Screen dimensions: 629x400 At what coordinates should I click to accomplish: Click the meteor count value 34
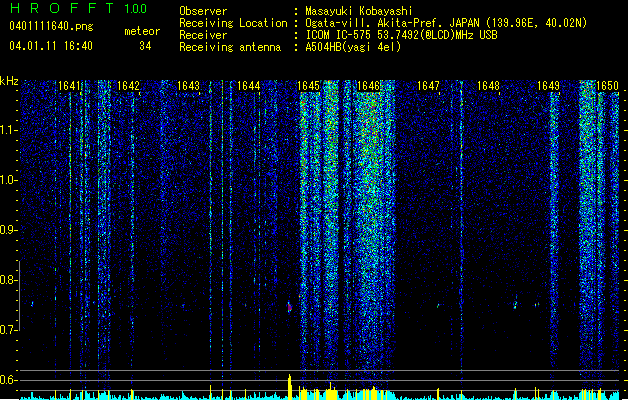click(145, 46)
